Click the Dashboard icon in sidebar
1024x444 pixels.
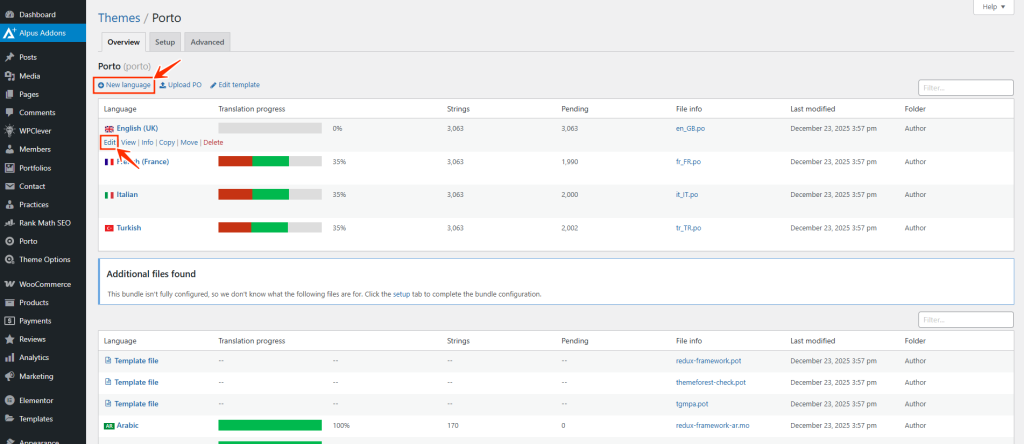9,15
